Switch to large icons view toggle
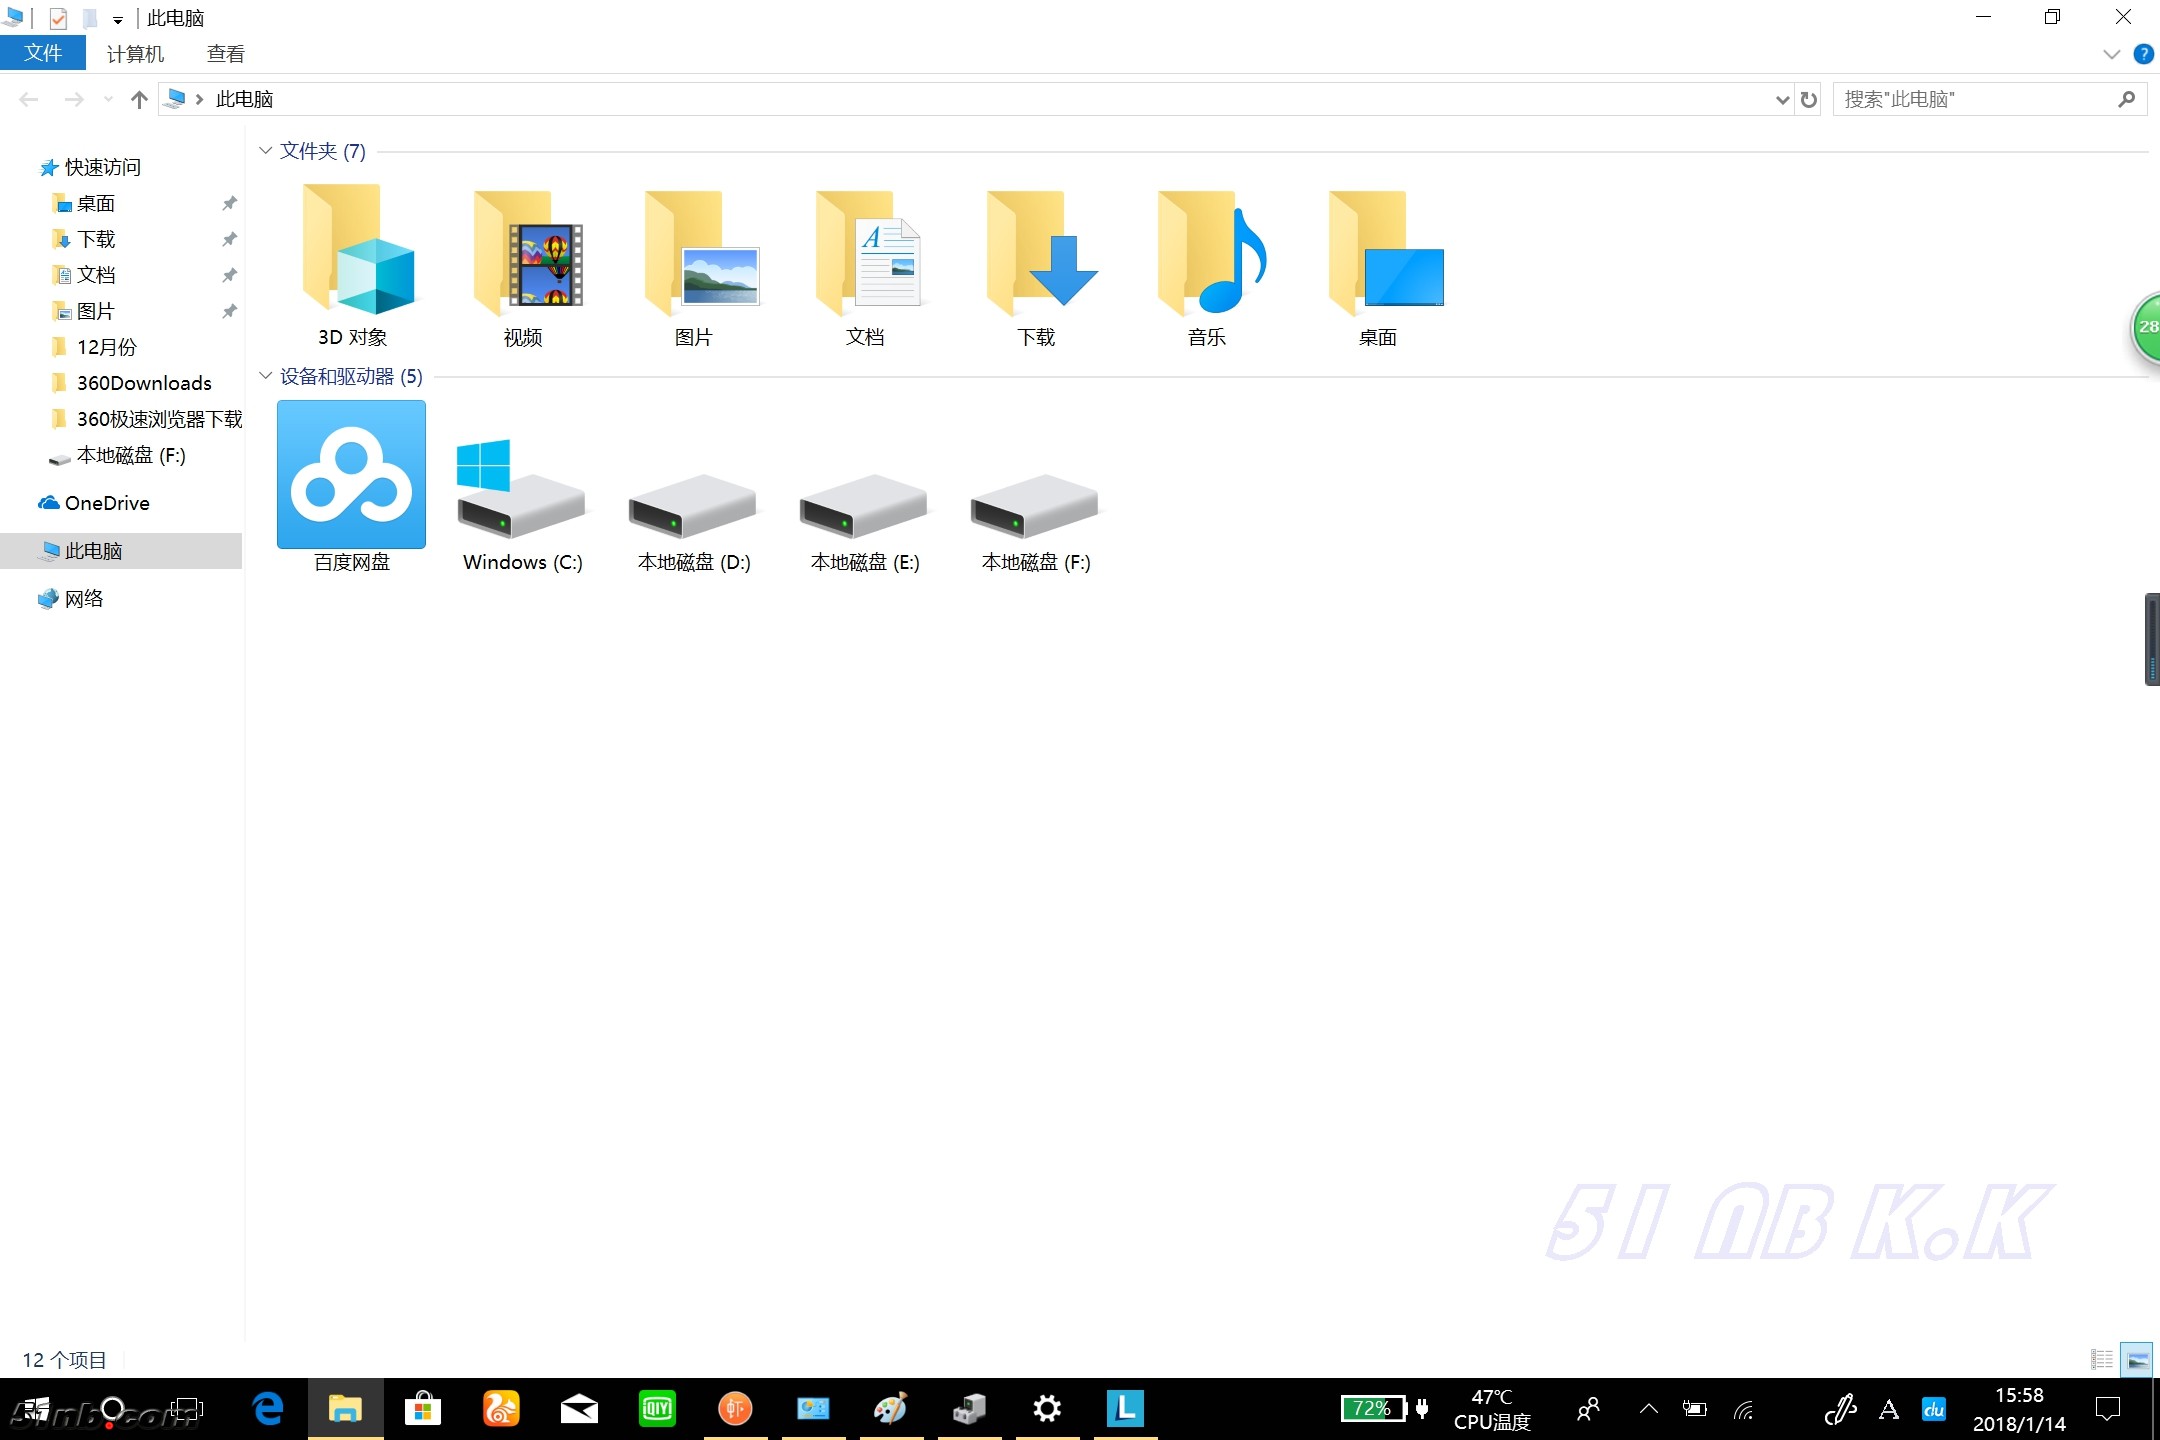 click(x=2137, y=1360)
